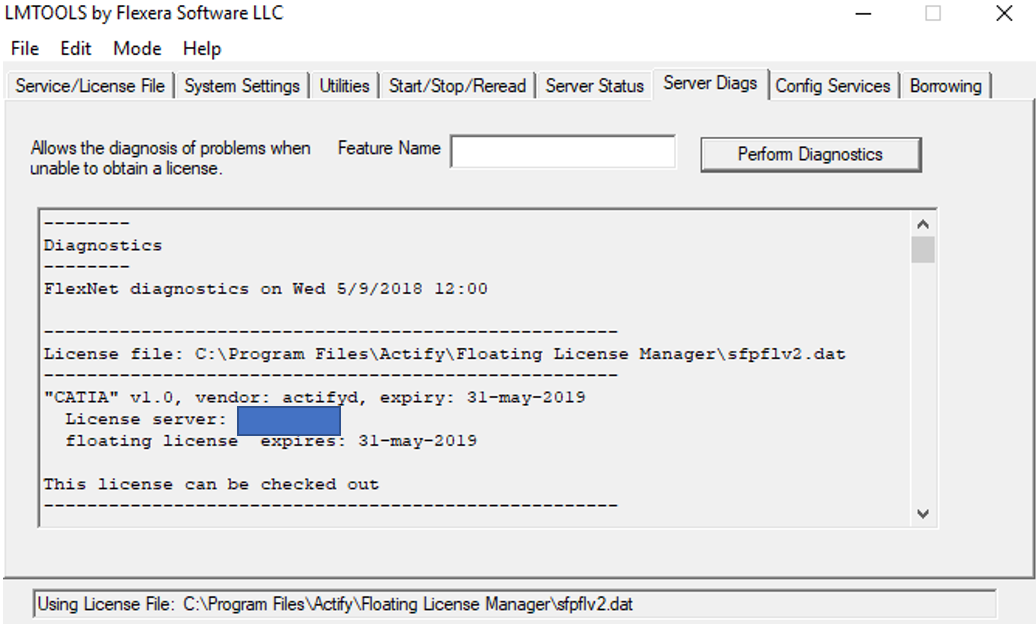Screen dimensions: 1036x624
Task: Switch to the Config Services tab
Action: [x=832, y=86]
